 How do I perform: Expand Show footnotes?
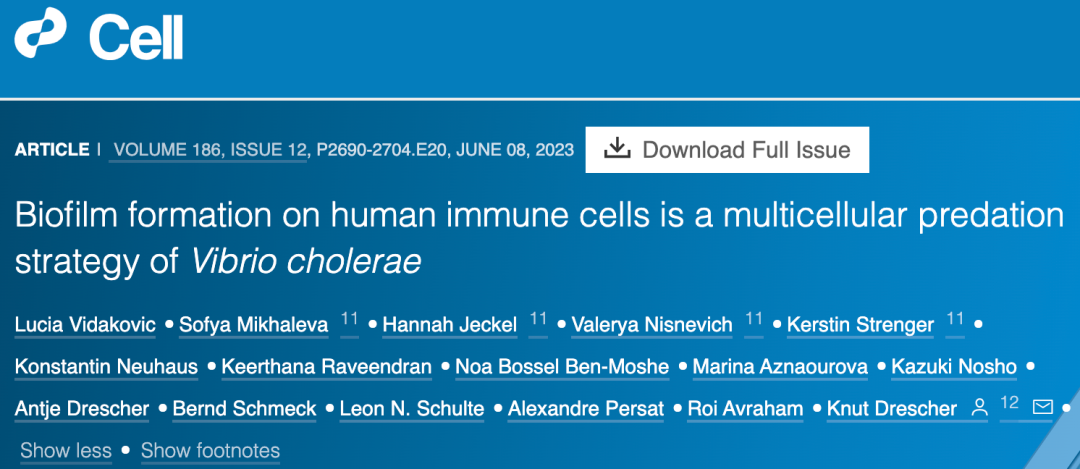(x=210, y=450)
